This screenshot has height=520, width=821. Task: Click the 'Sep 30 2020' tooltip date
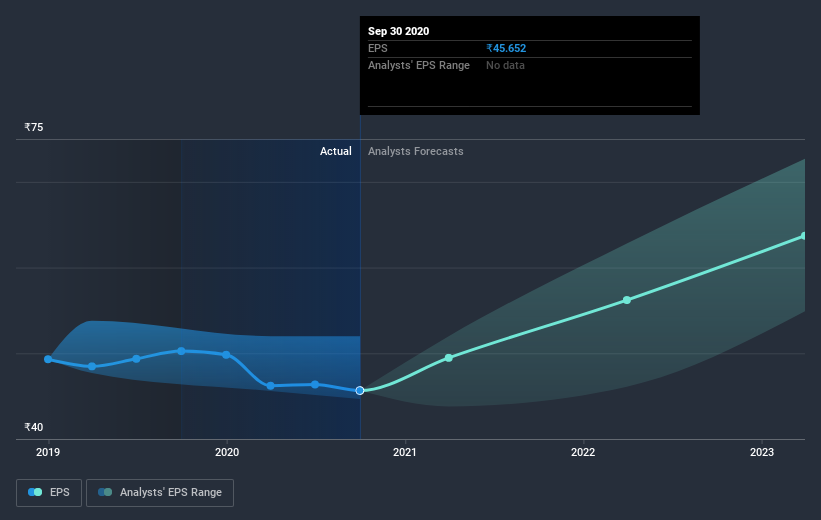pos(398,31)
